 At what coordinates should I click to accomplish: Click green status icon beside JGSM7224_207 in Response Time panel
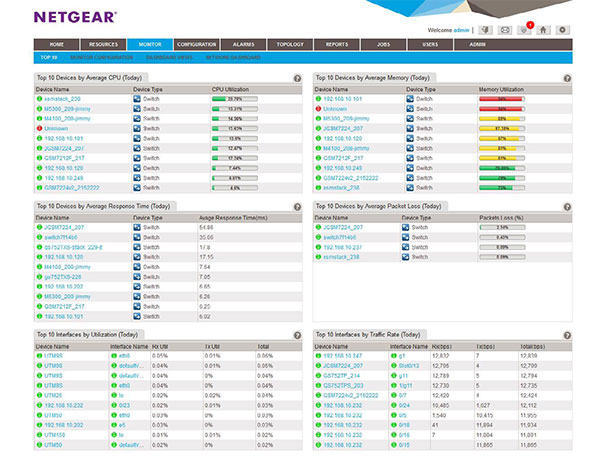click(39, 227)
